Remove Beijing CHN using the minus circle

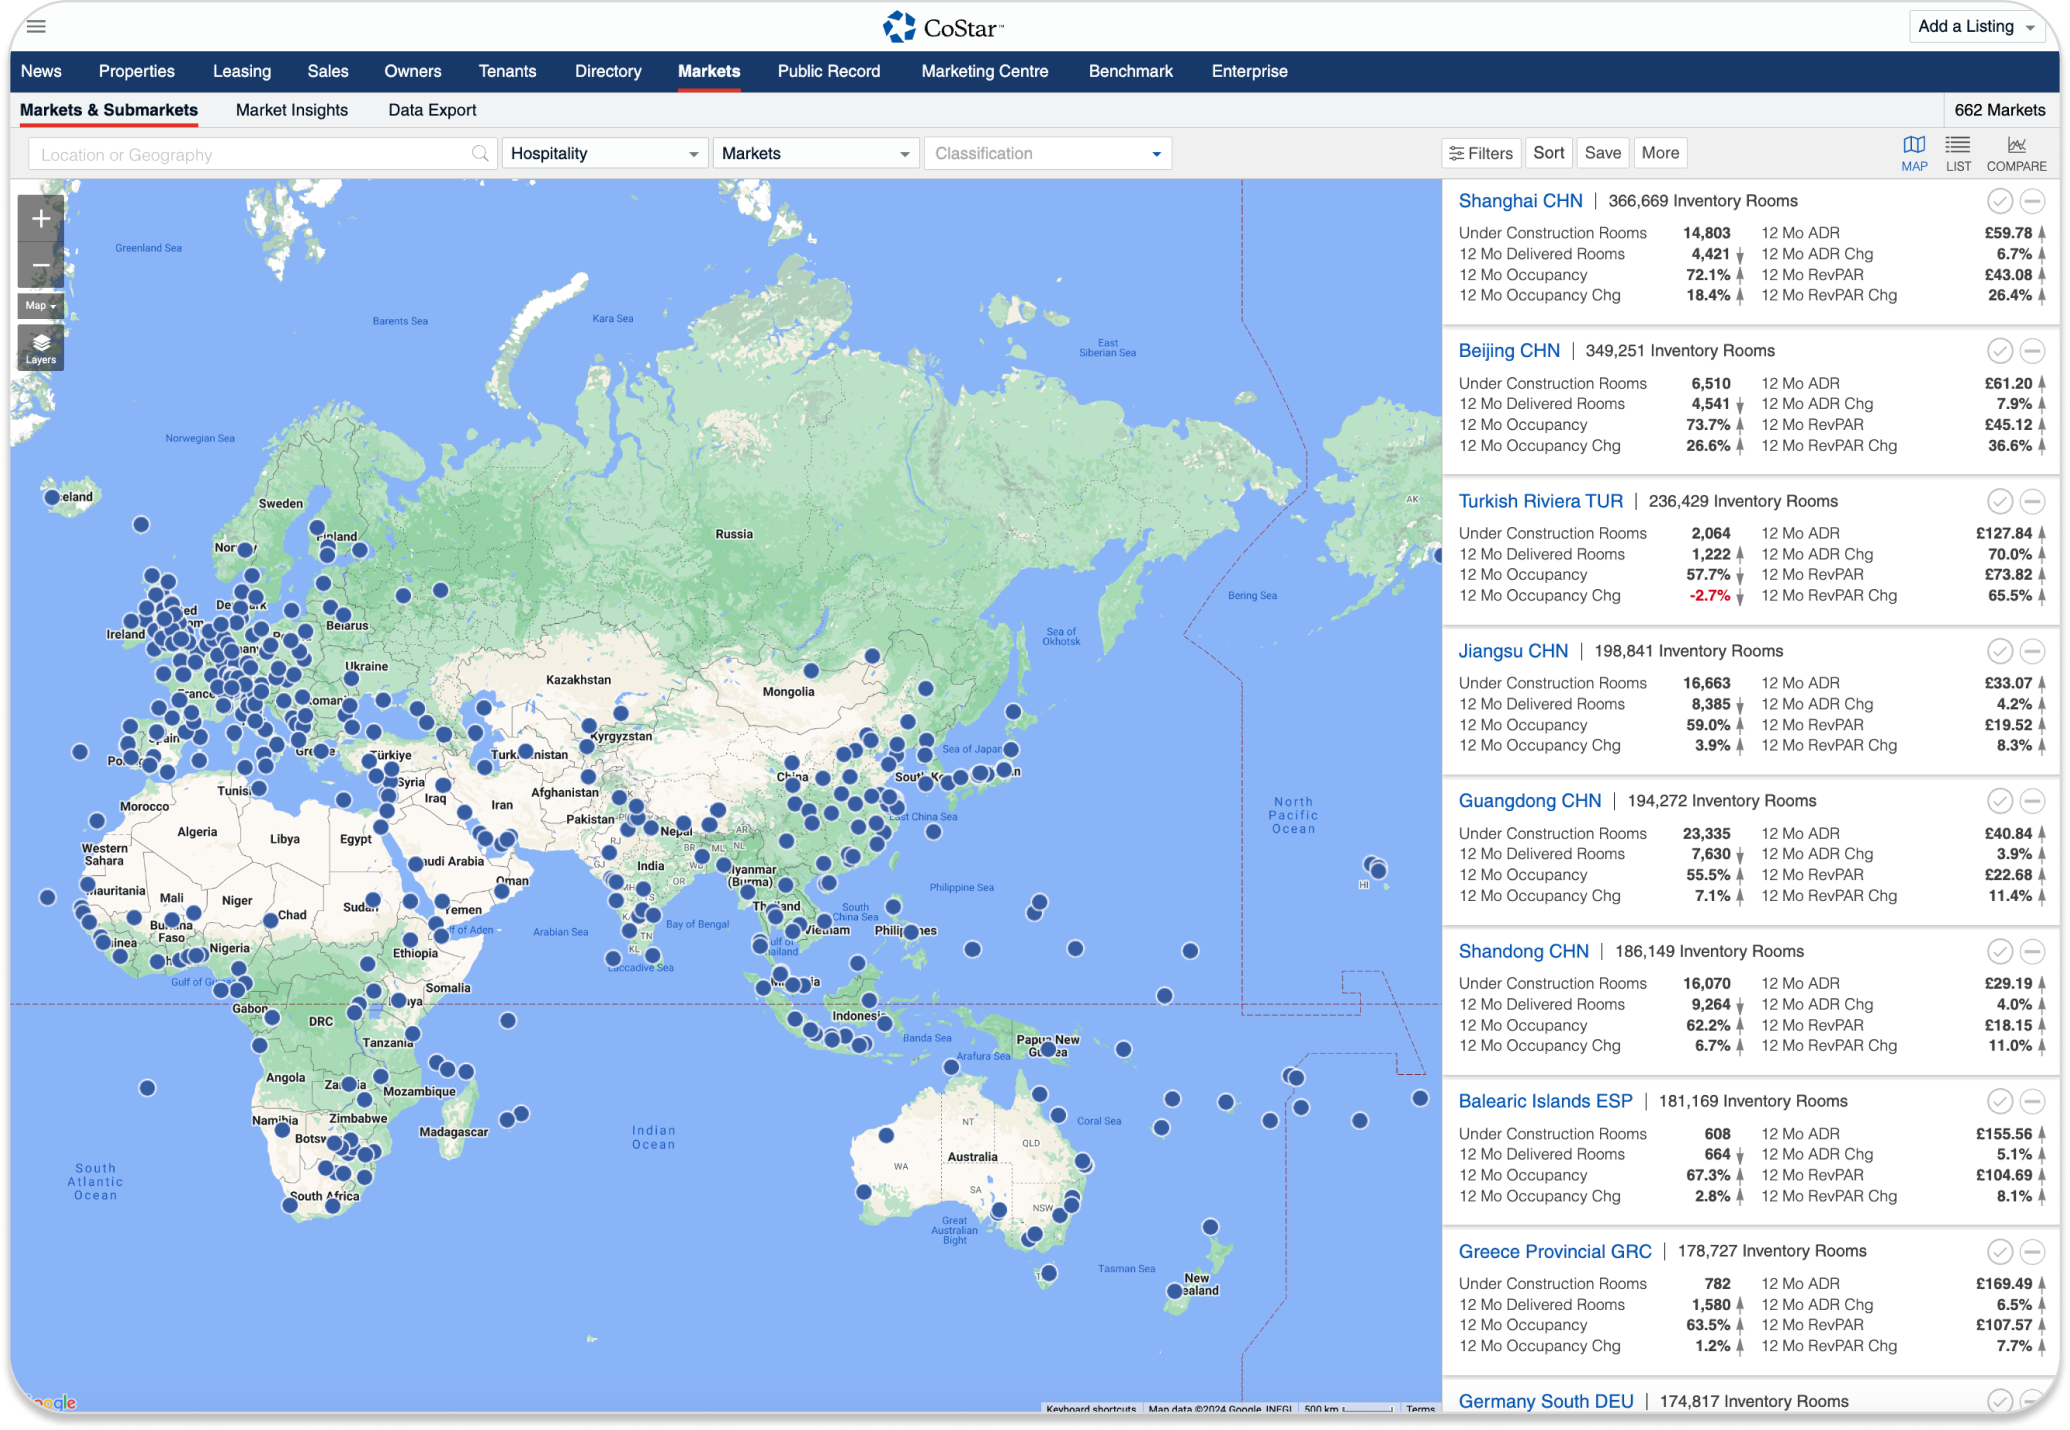[2031, 351]
